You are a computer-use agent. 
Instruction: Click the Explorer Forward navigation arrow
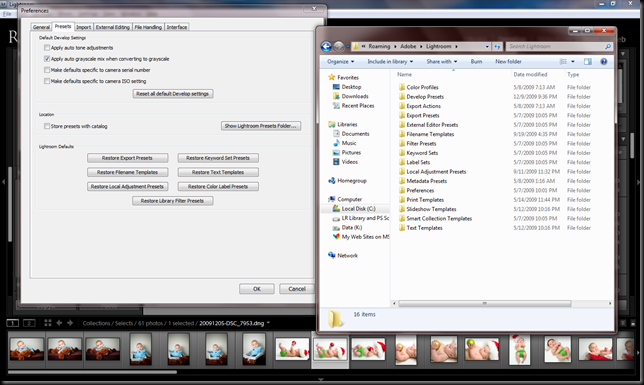338,47
